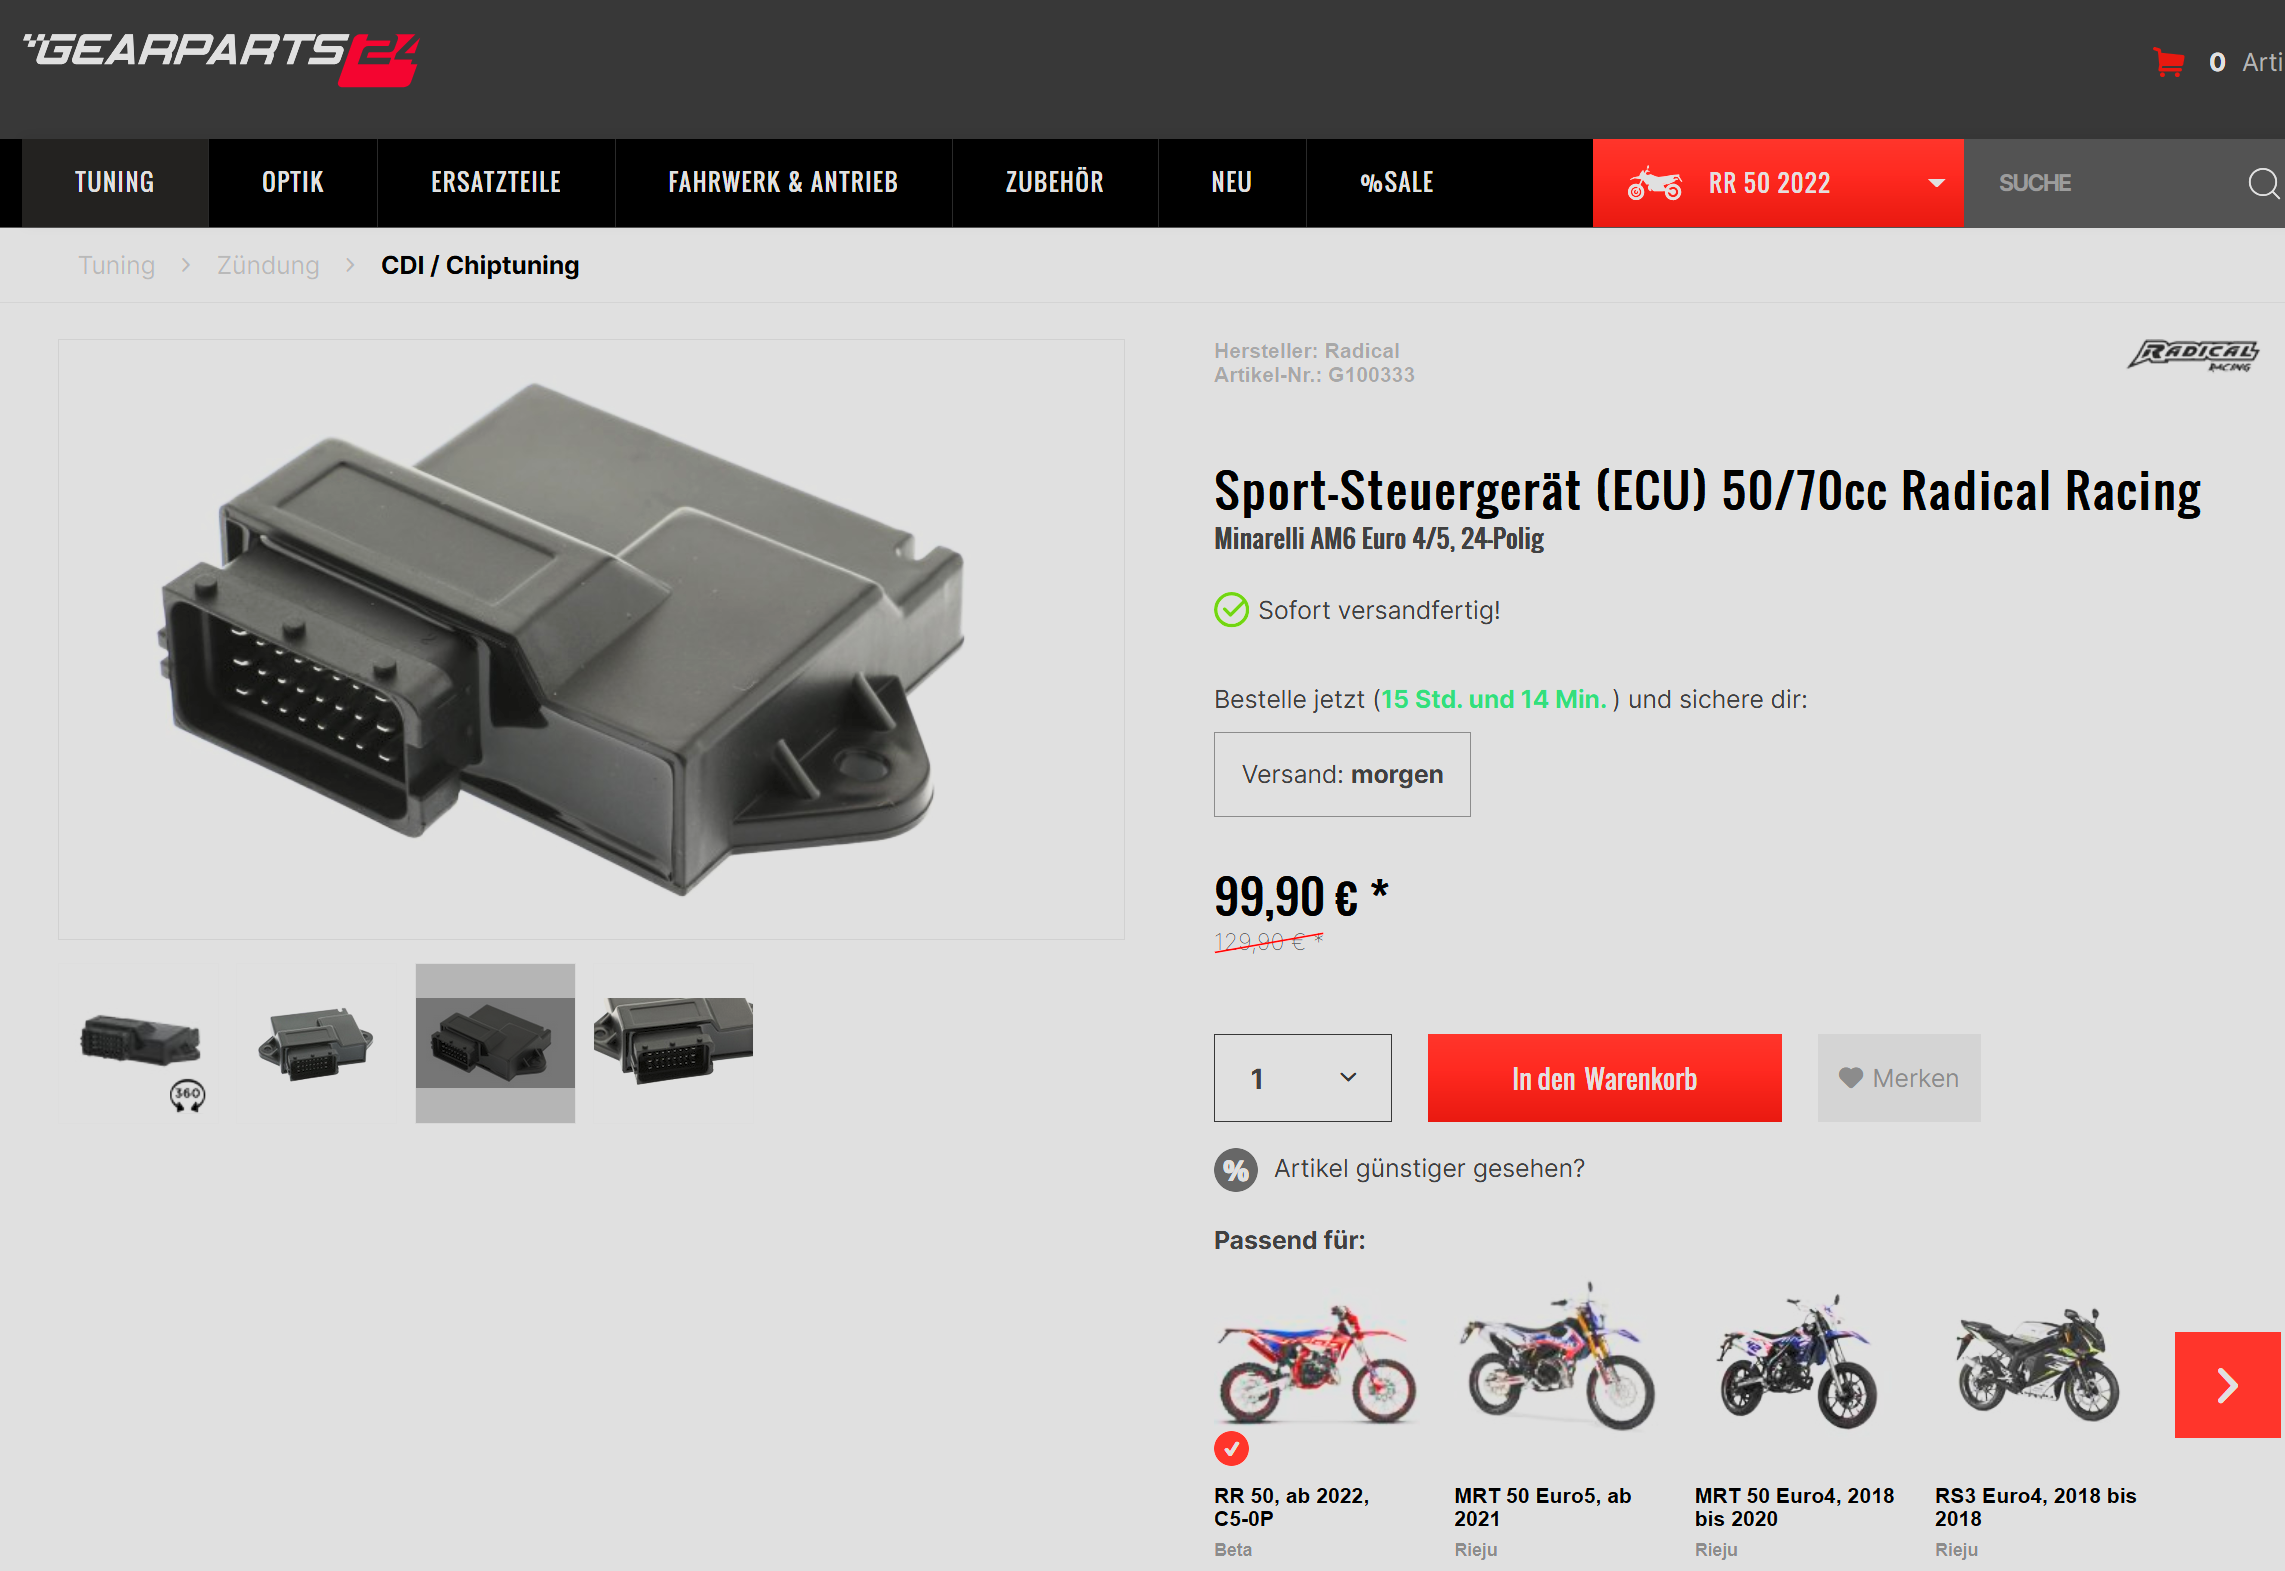
Task: Open the quantity dropdown
Action: (x=1302, y=1078)
